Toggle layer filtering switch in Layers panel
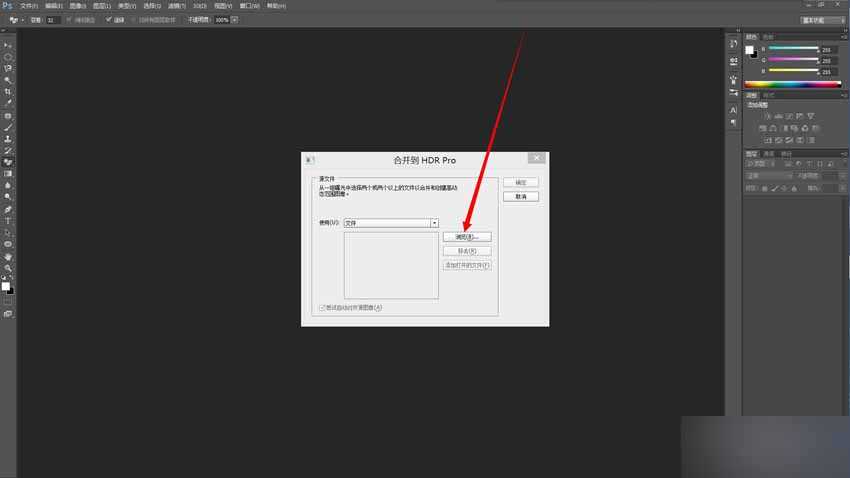850x478 pixels. [844, 164]
